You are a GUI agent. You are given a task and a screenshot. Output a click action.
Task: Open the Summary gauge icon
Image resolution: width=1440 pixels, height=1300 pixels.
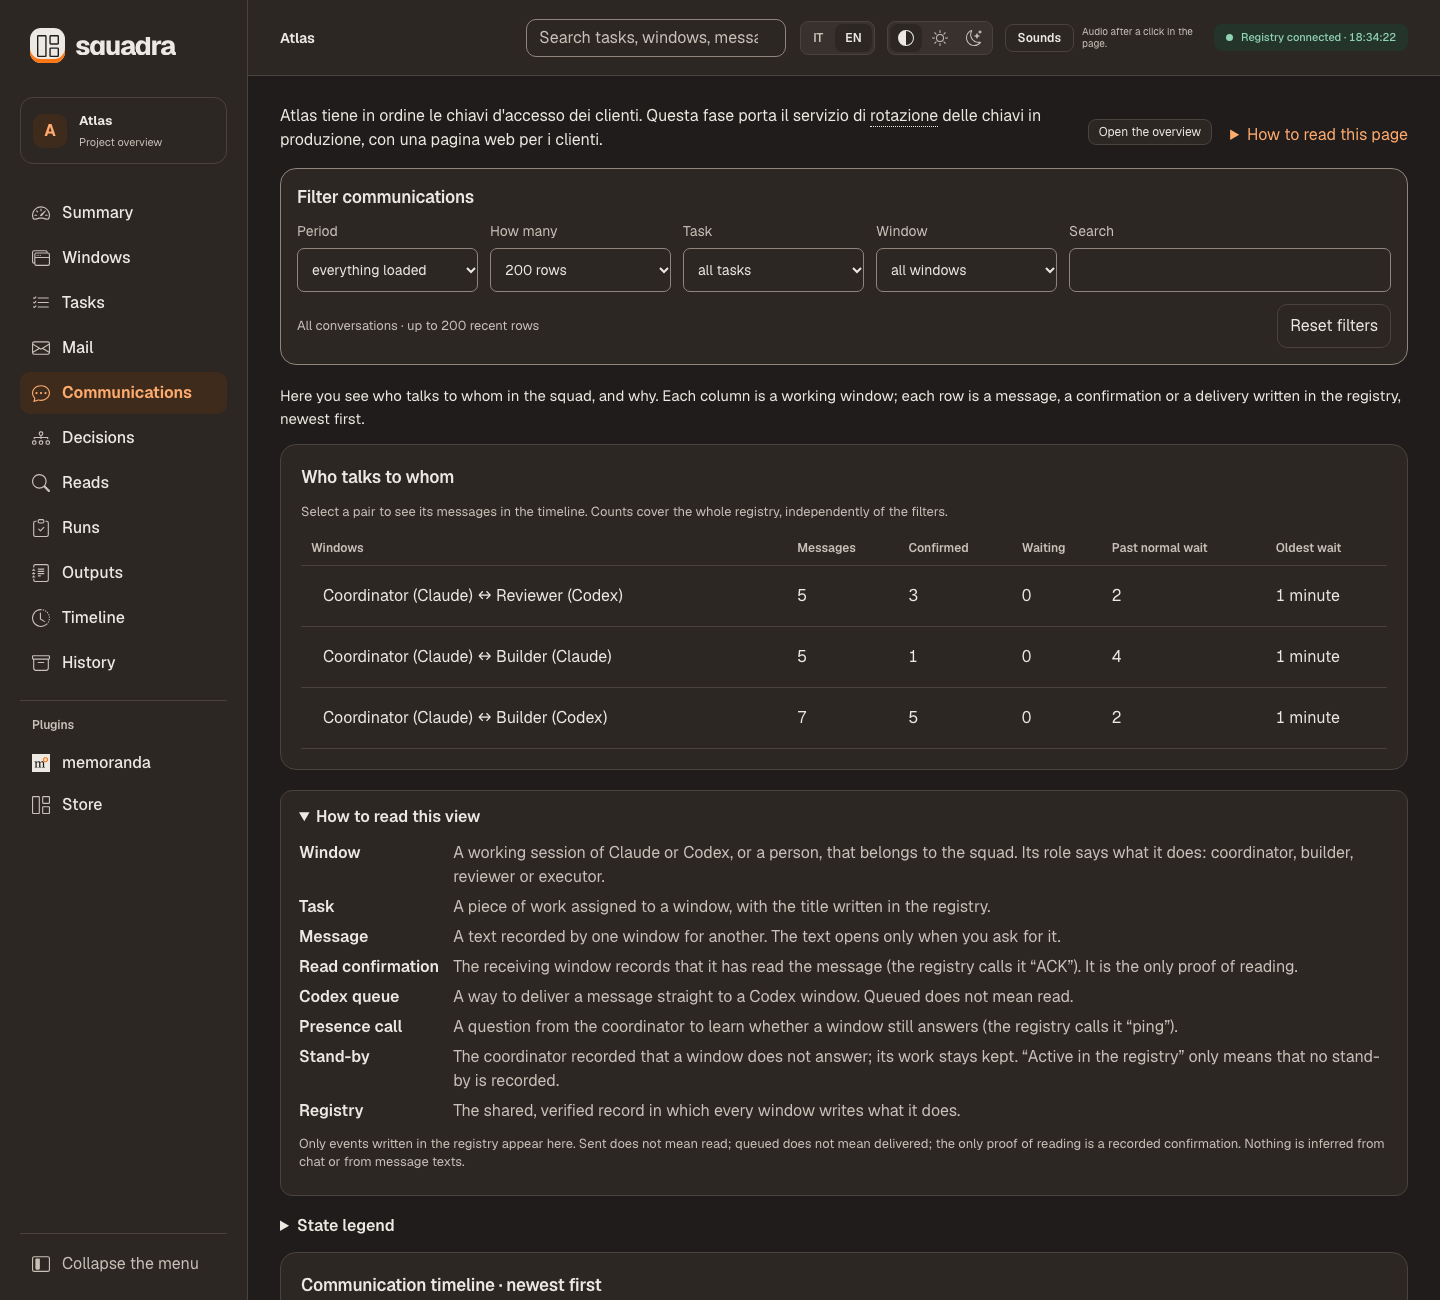click(41, 213)
